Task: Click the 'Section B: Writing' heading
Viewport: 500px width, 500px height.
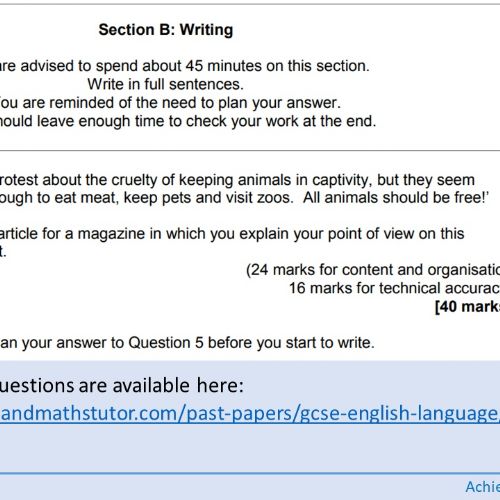Action: coord(166,30)
